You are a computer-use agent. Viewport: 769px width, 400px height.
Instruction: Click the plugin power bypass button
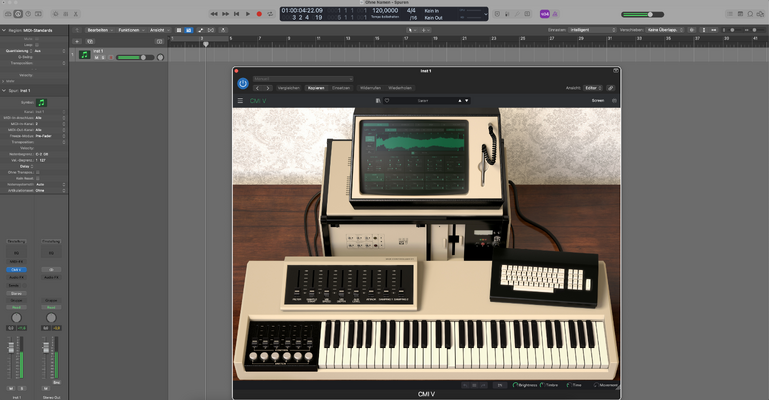click(x=243, y=84)
